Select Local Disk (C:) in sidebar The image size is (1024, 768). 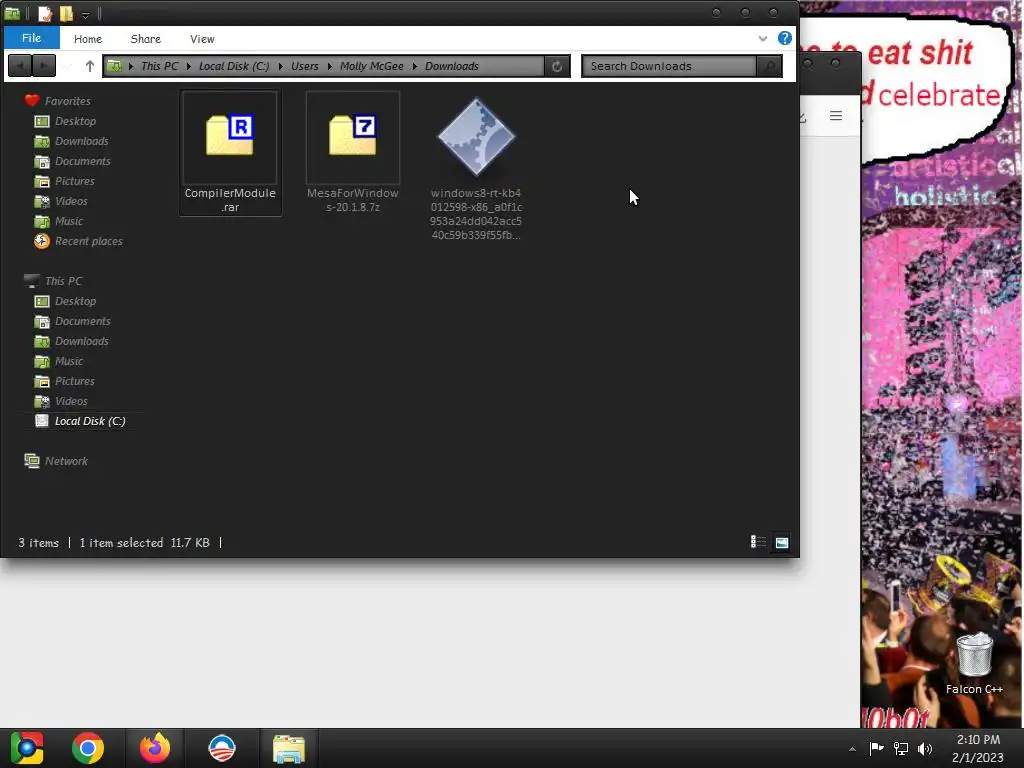point(80,421)
